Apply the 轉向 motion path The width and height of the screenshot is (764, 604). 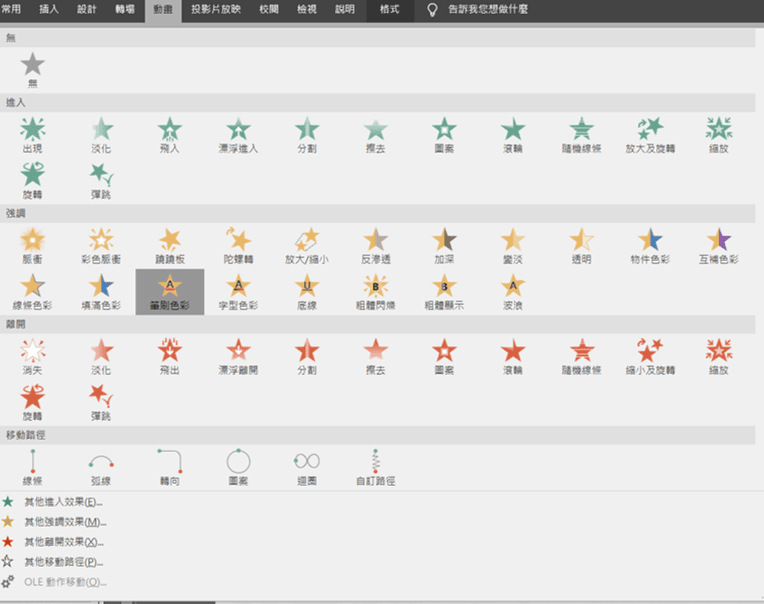170,468
